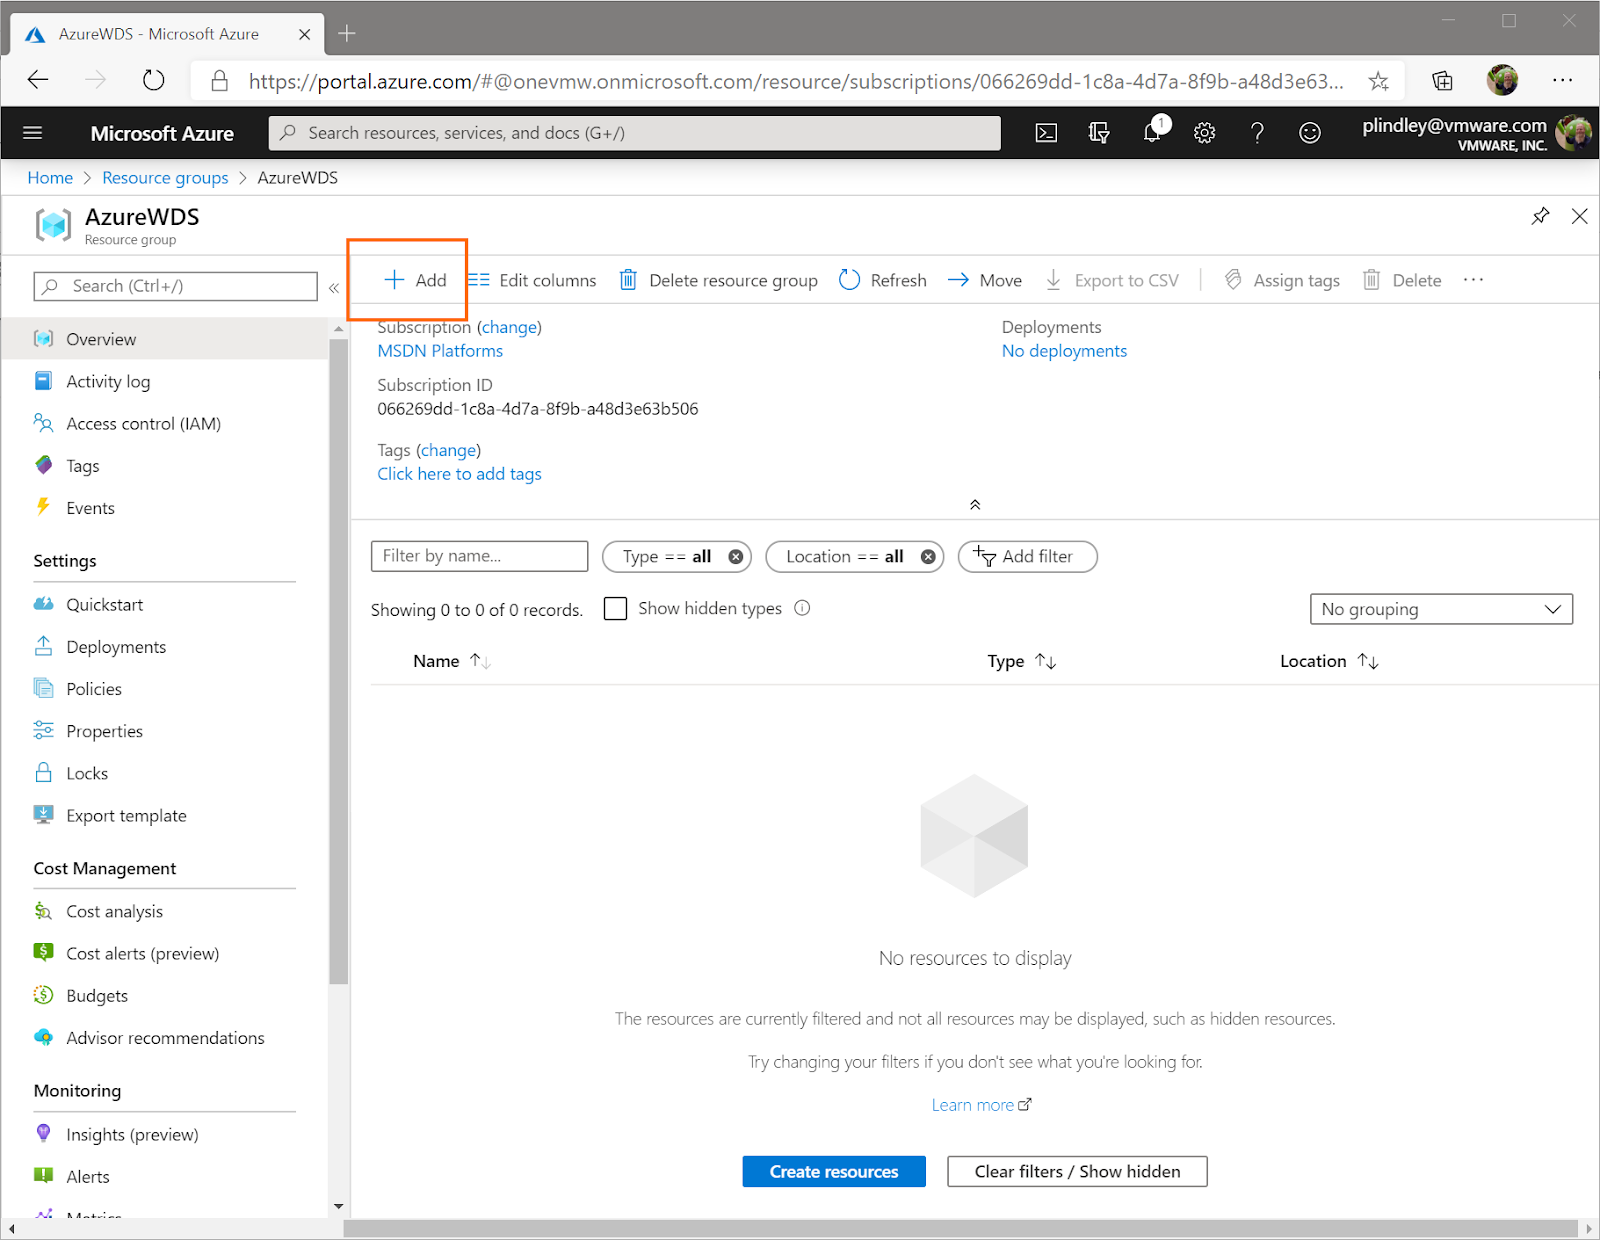1600x1240 pixels.
Task: Click Delete resource group
Action: pyautogui.click(x=718, y=280)
